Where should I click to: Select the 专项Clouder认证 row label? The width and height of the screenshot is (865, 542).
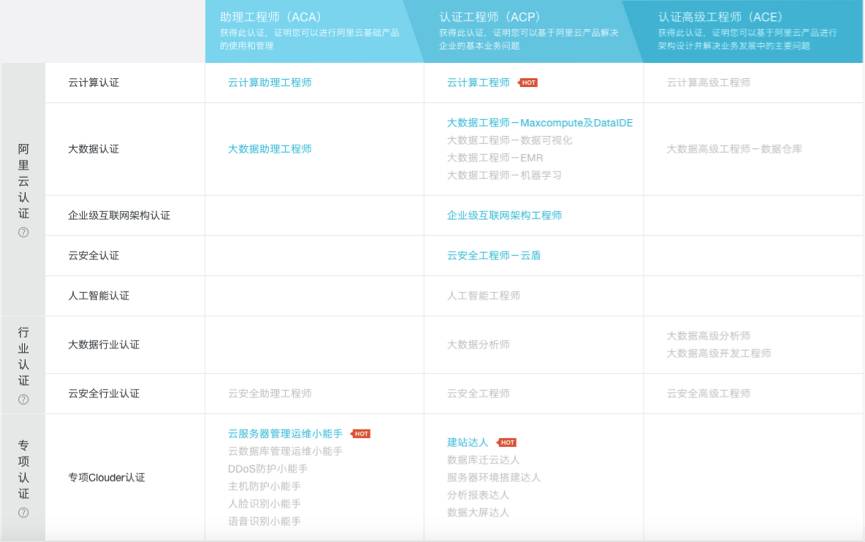coord(106,477)
